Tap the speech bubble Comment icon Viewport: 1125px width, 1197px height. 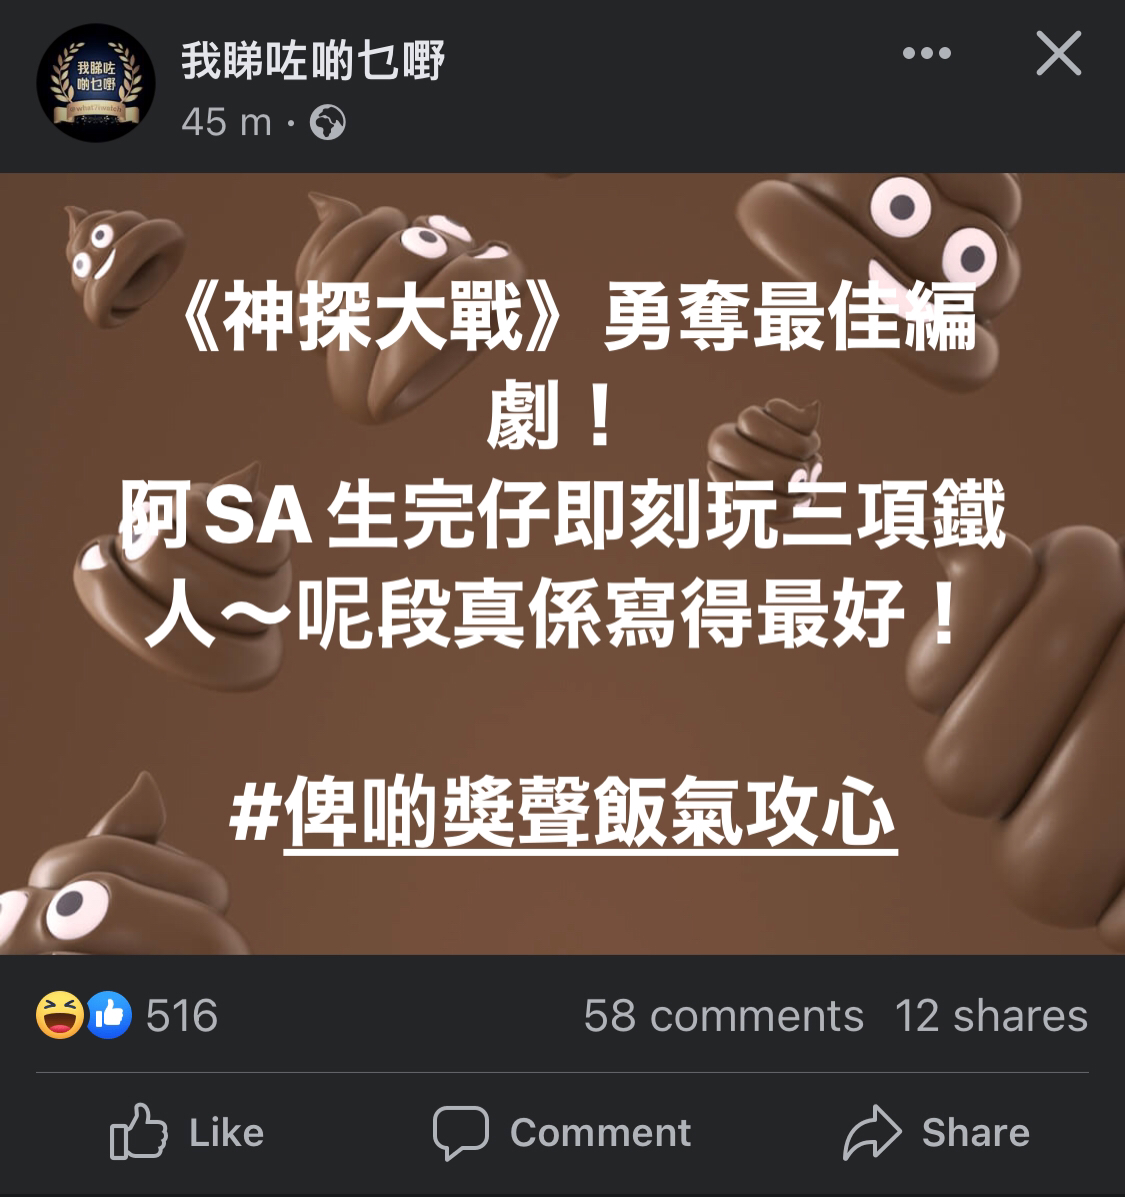click(x=460, y=1133)
